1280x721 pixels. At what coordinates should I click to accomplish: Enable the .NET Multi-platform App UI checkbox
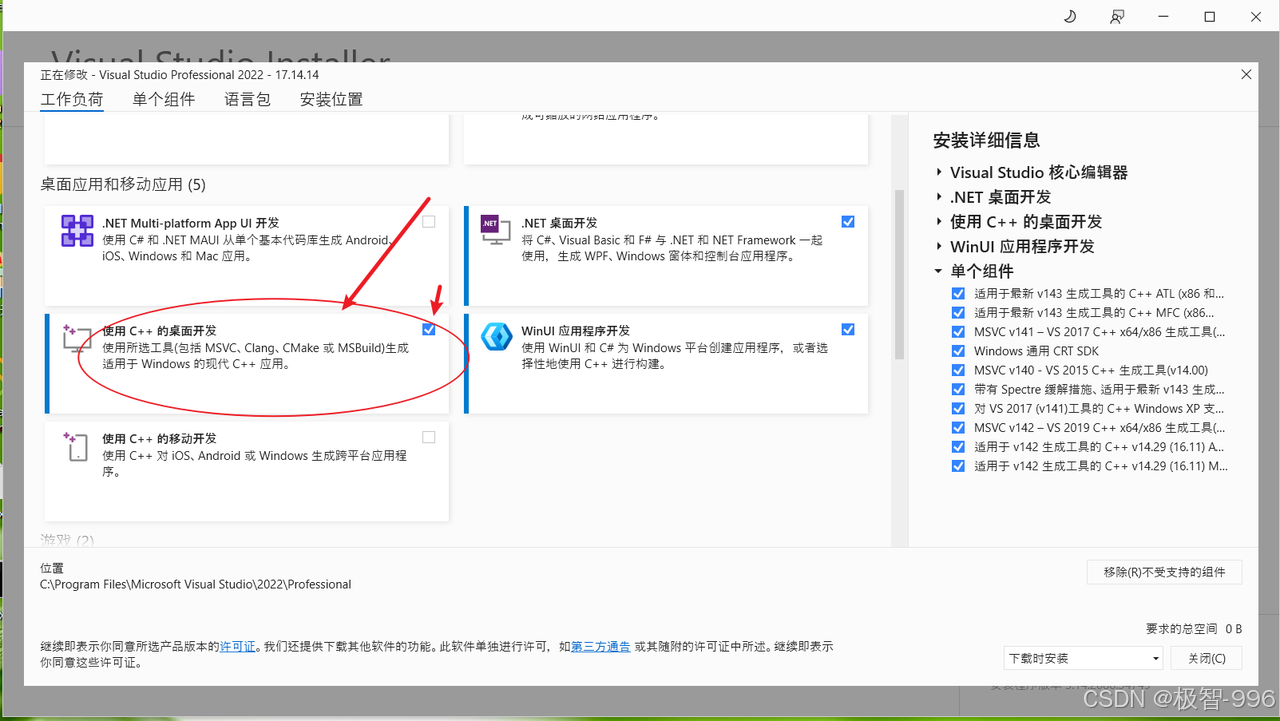tap(429, 222)
